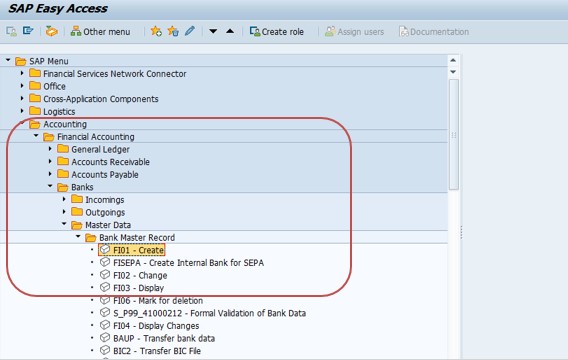Click the FI04 transaction cube icon
568x360 pixels.
tap(105, 325)
